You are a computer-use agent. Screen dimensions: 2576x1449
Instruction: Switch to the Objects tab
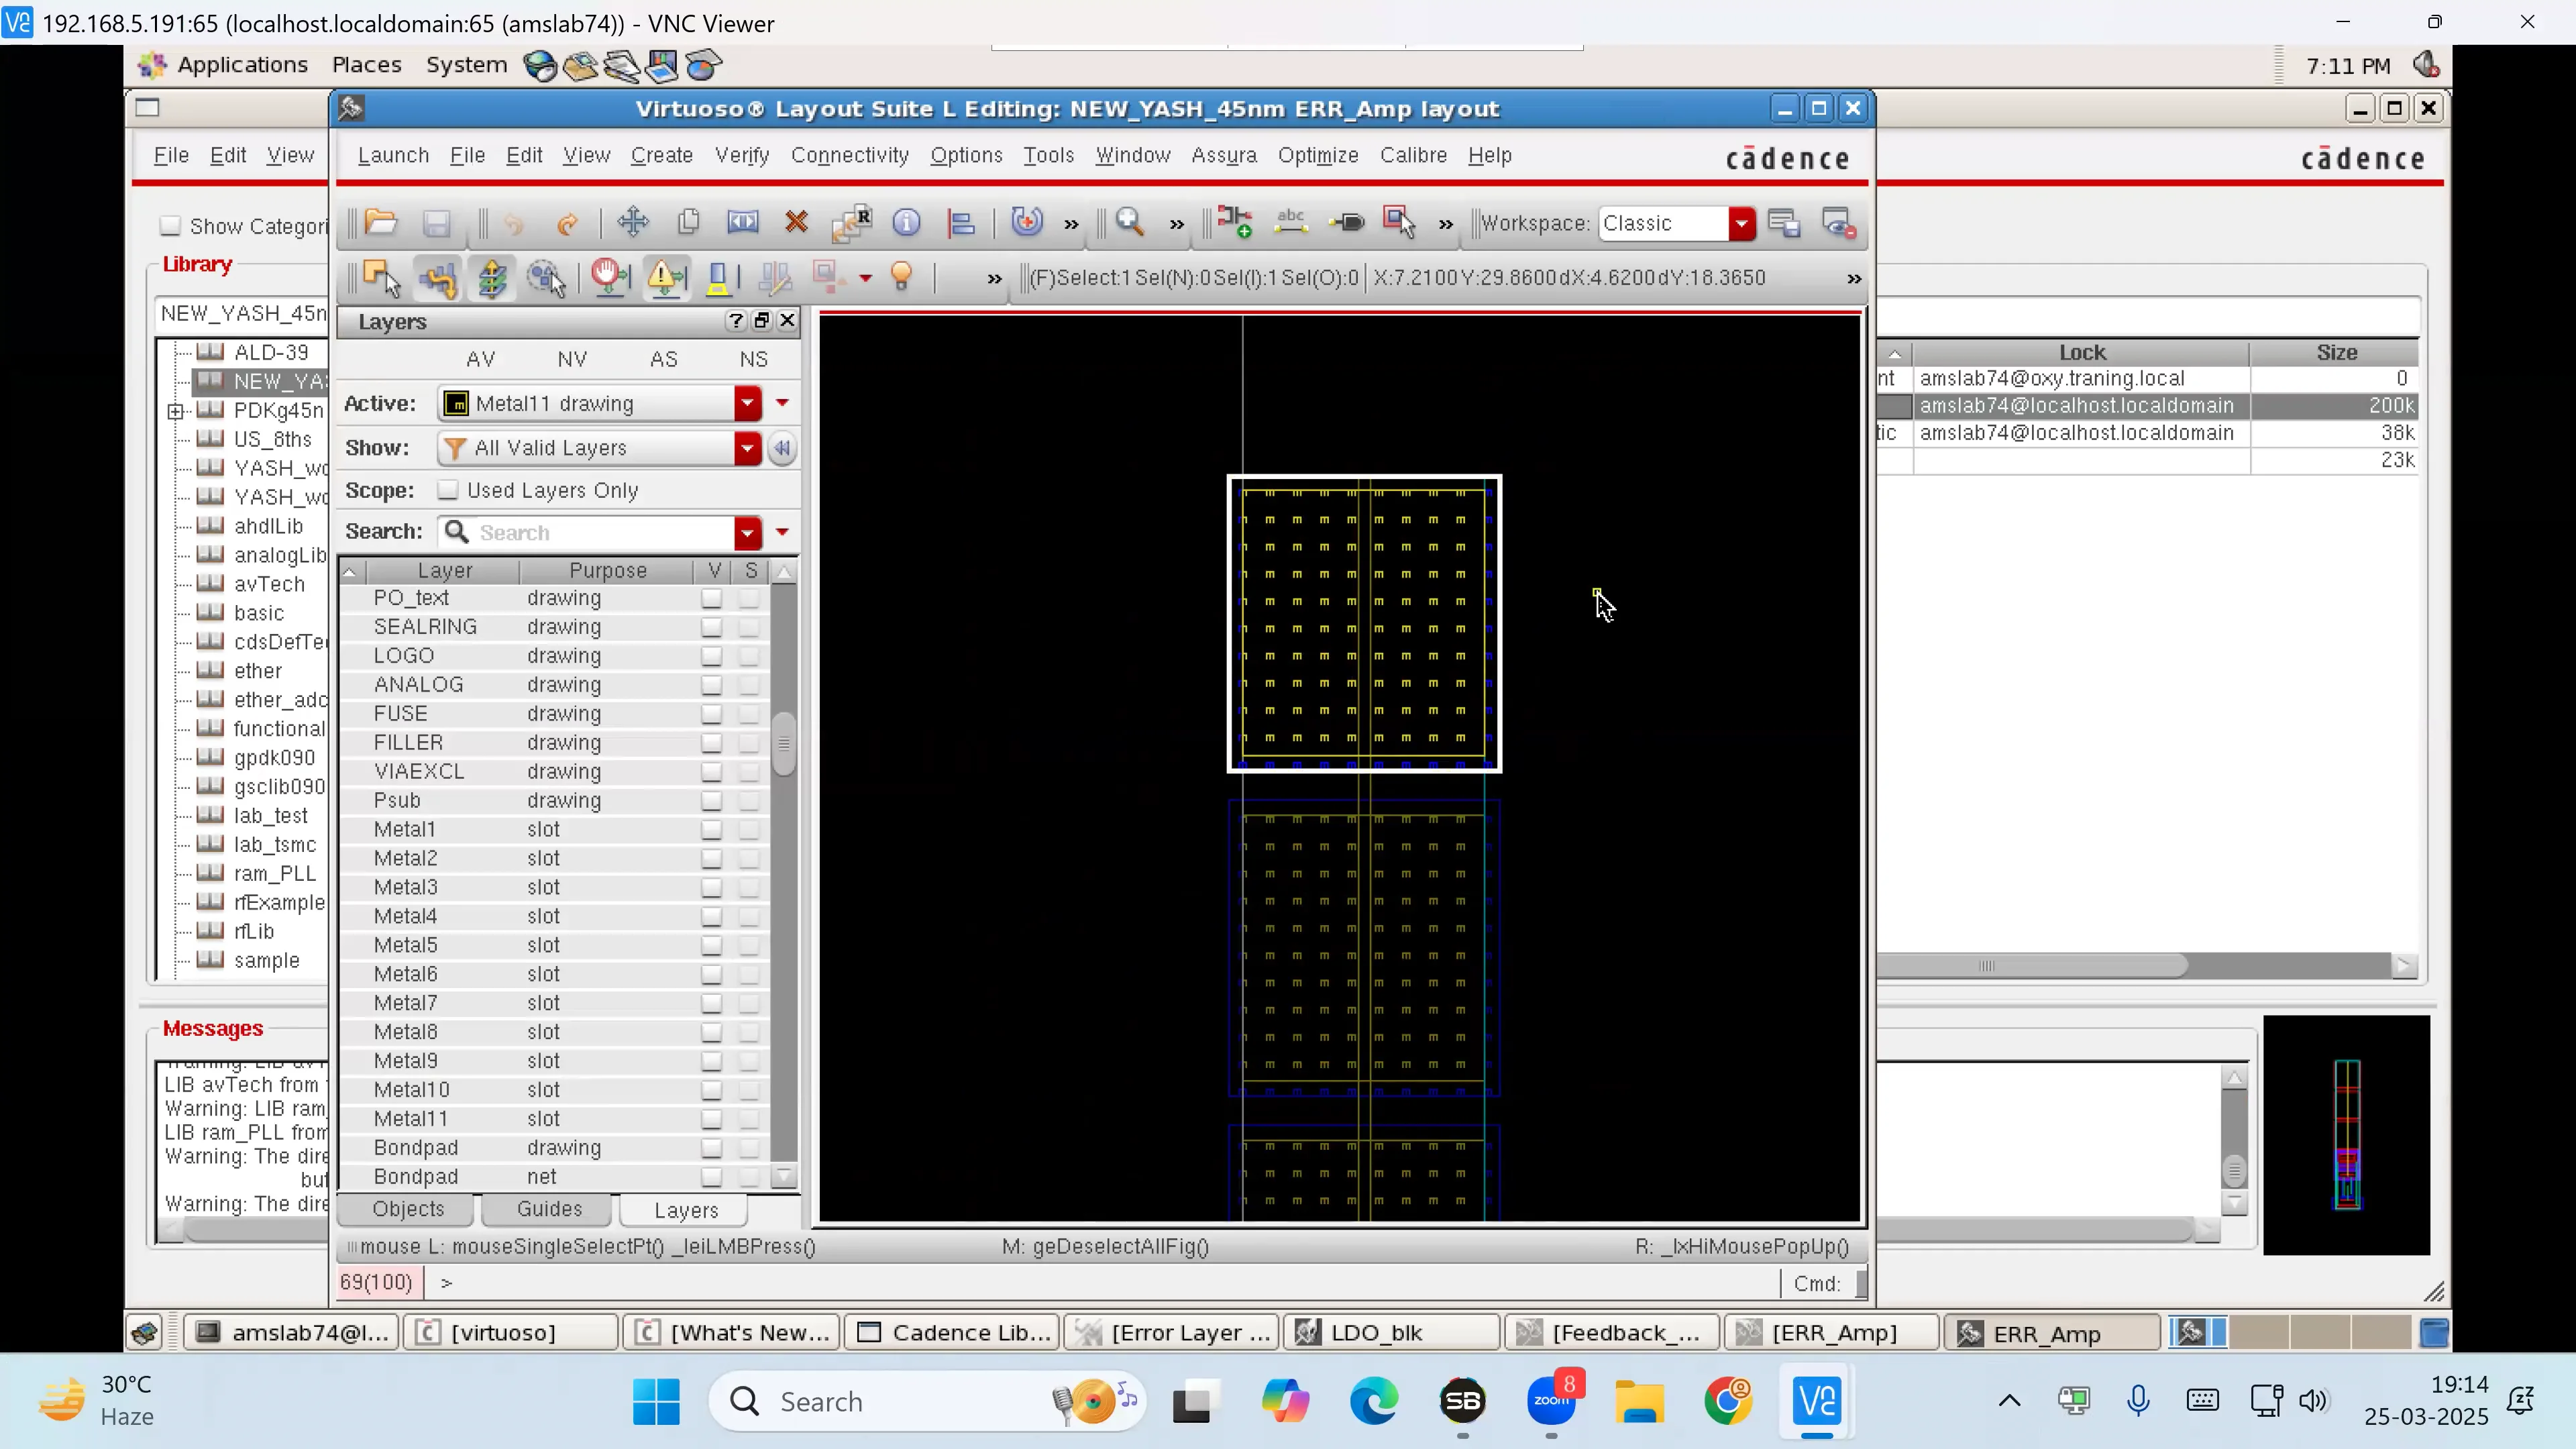(408, 1209)
